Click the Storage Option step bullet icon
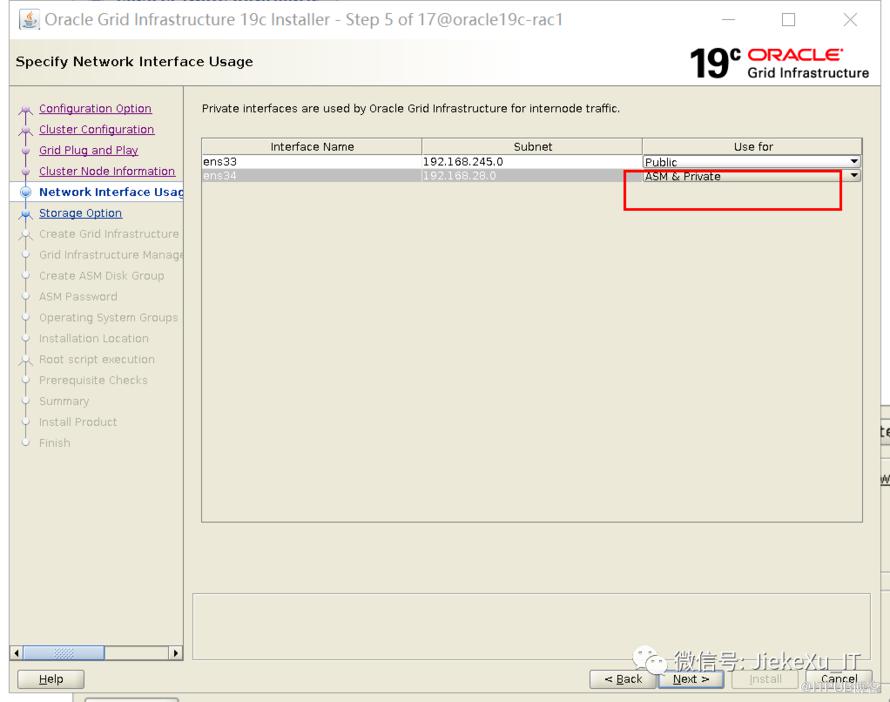Image resolution: width=890 pixels, height=702 pixels. 26,214
